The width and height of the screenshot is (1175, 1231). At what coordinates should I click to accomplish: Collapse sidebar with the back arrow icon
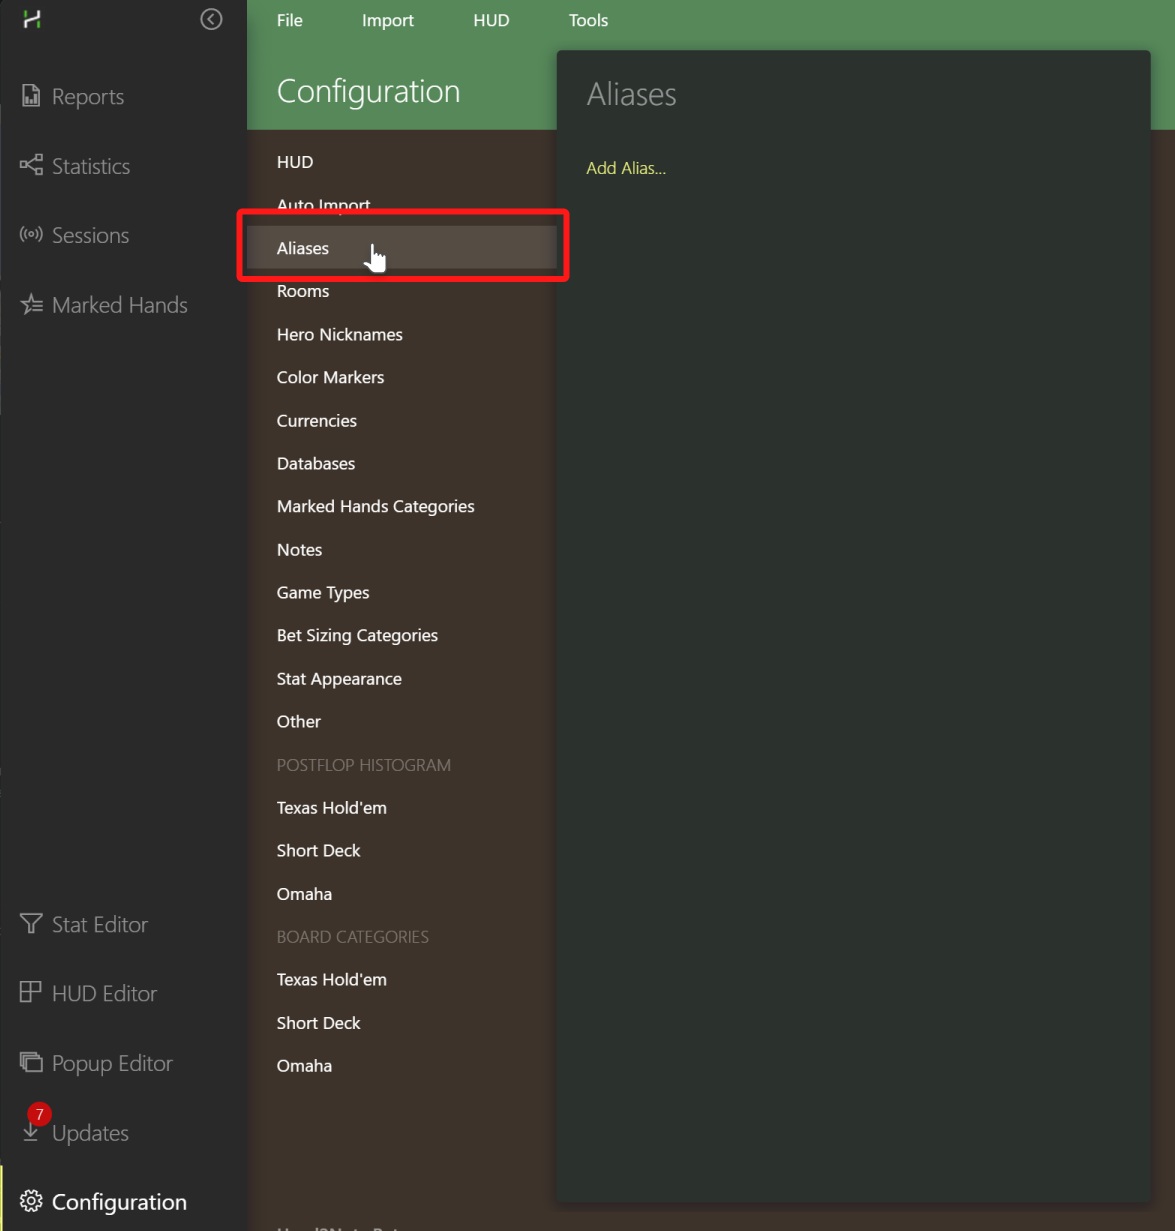coord(211,19)
